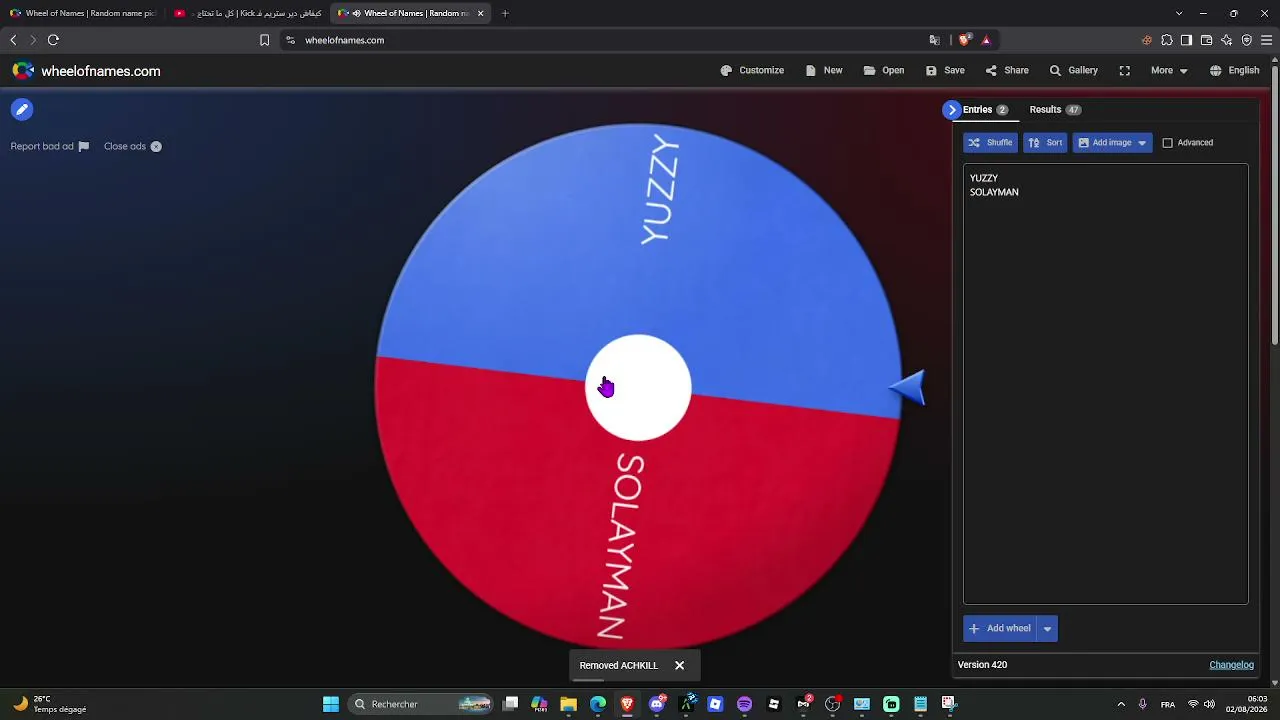
Task: Click the blue pencil edit icon
Action: click(22, 110)
